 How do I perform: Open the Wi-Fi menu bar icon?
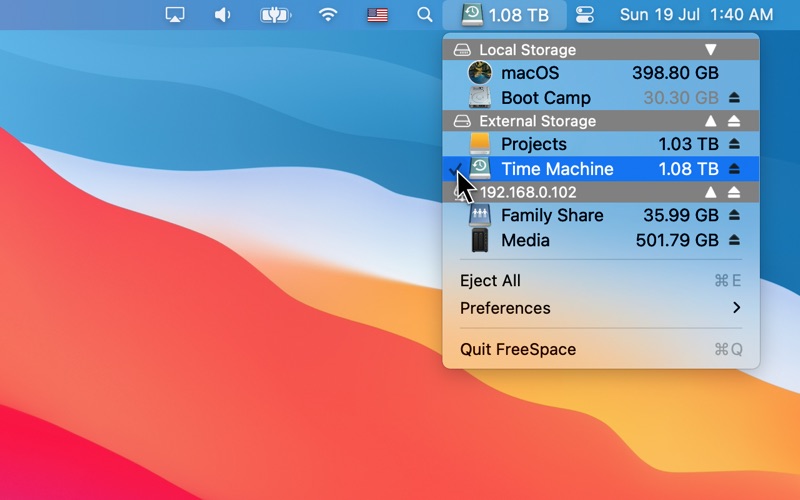coord(328,14)
